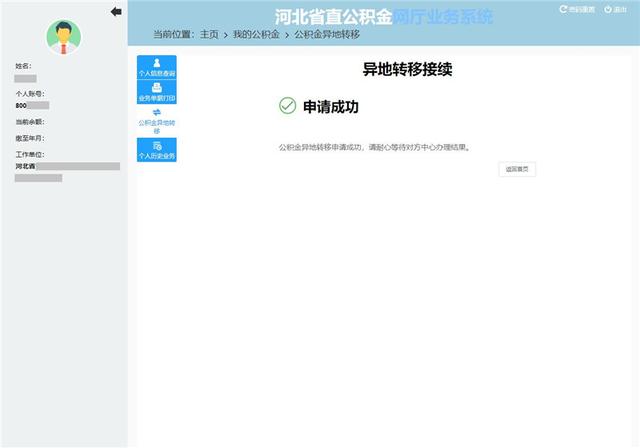Open 个人历史业务 history menu
640x448 pixels.
(156, 151)
